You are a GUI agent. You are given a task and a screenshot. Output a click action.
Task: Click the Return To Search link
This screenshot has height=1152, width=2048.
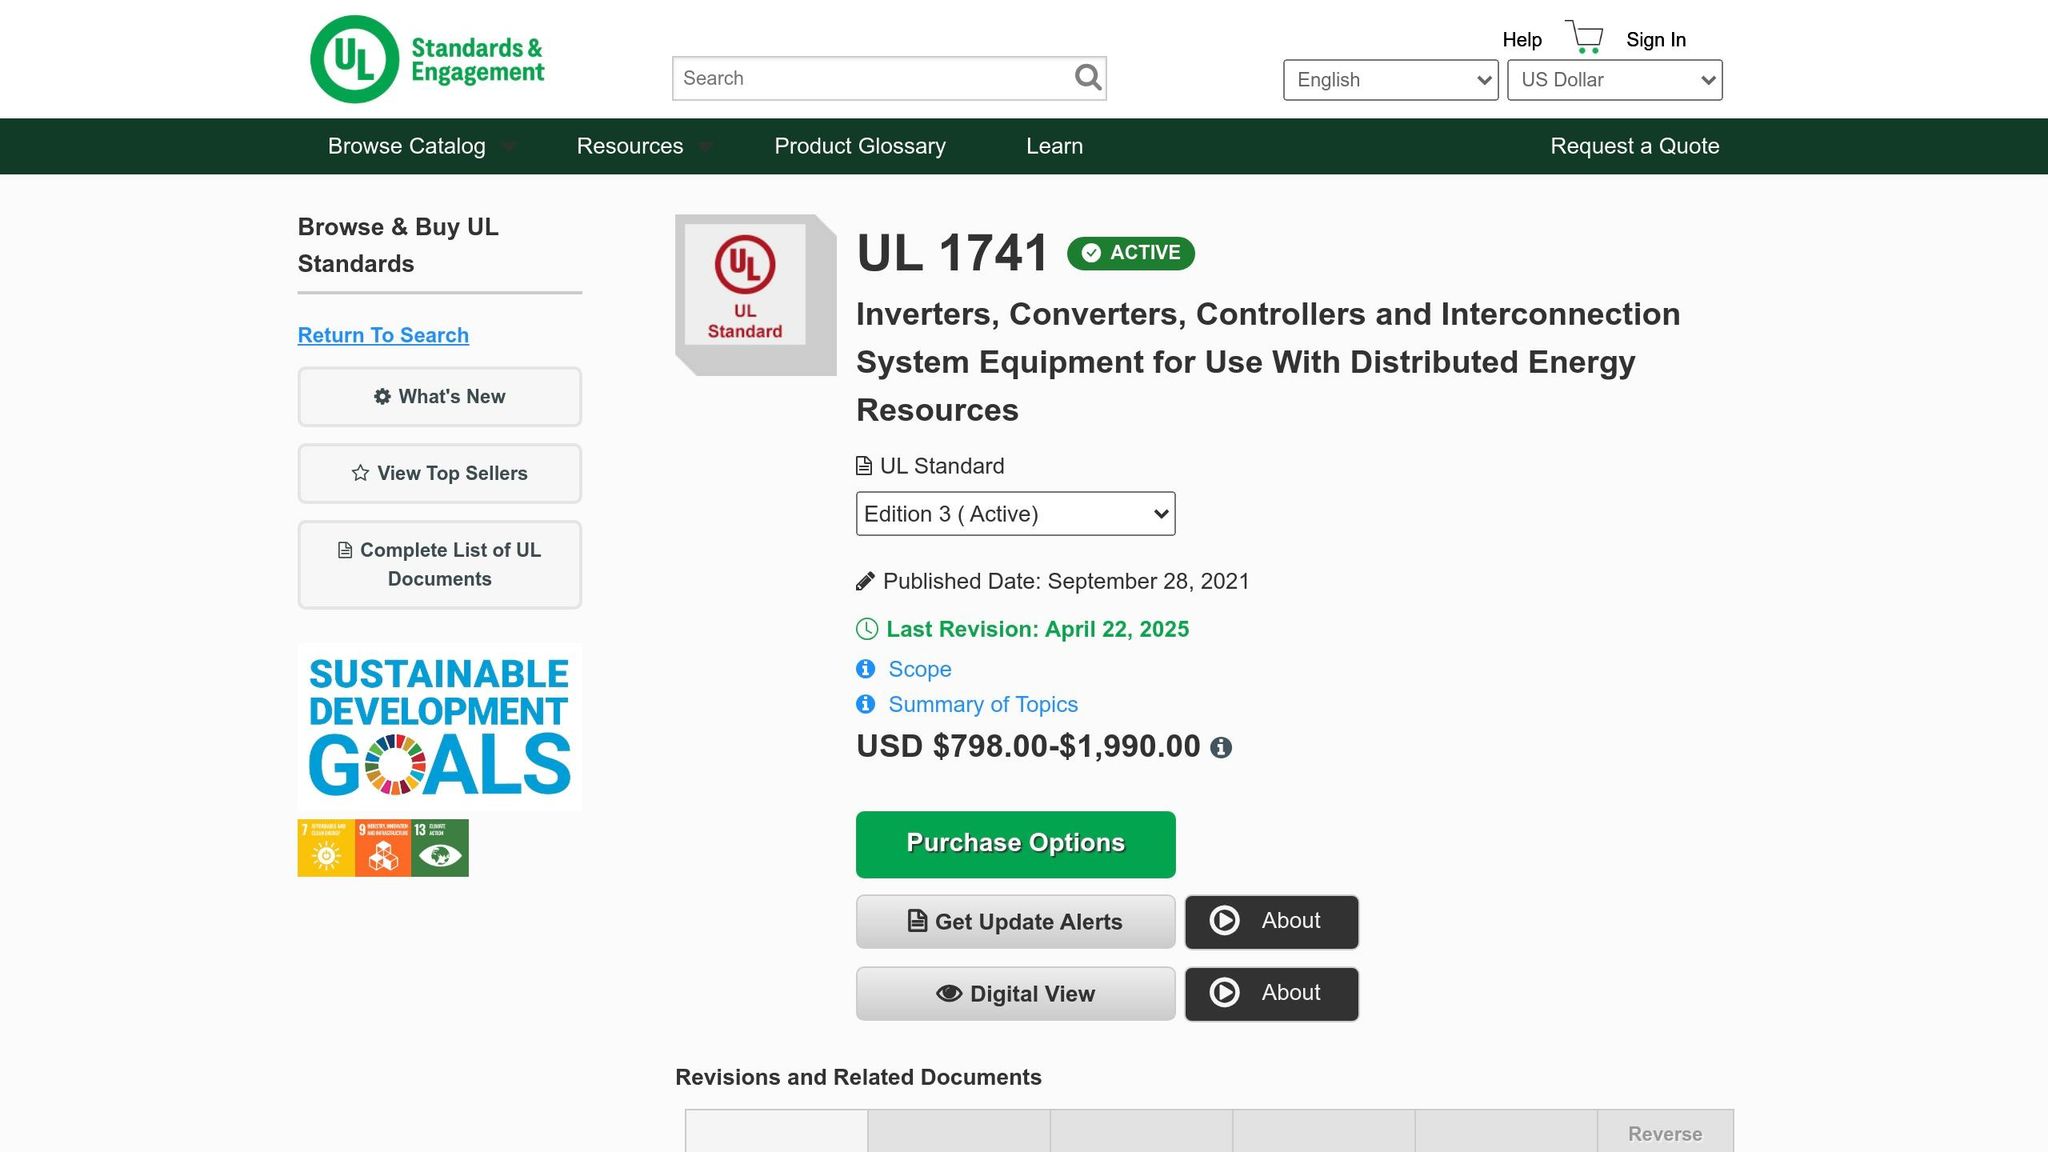[x=383, y=335]
